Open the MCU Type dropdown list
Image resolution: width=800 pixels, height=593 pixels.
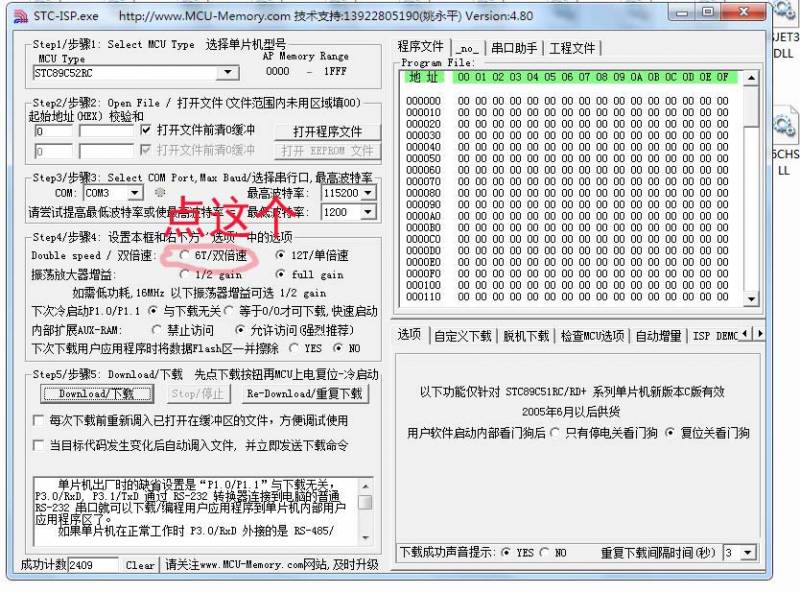229,72
